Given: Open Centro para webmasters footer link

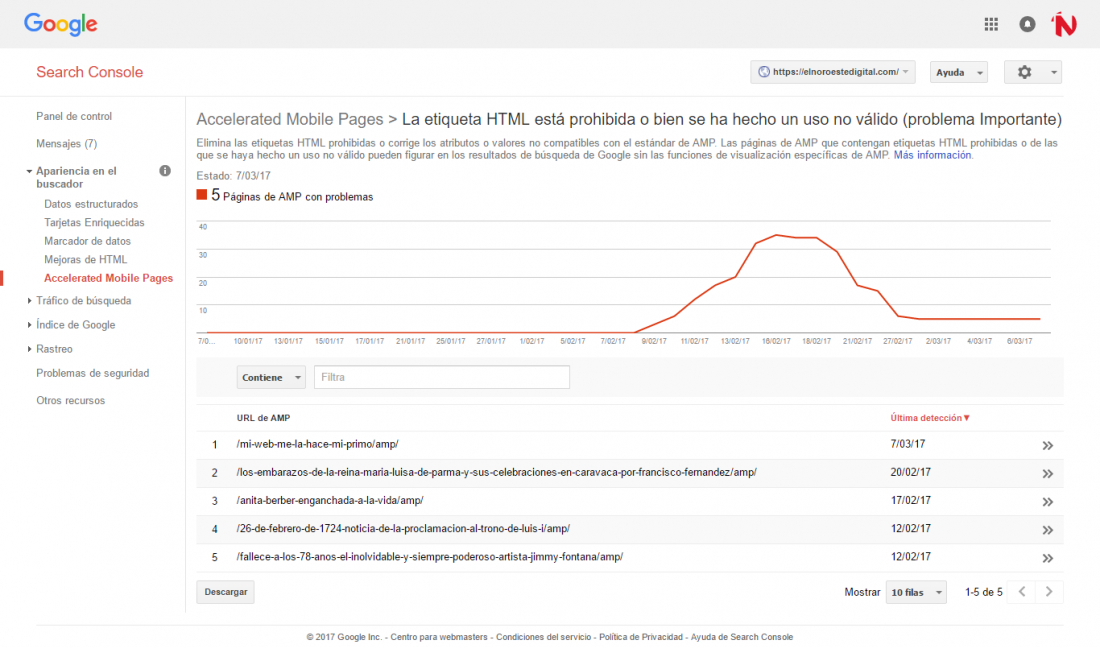Looking at the screenshot, I should 438,637.
